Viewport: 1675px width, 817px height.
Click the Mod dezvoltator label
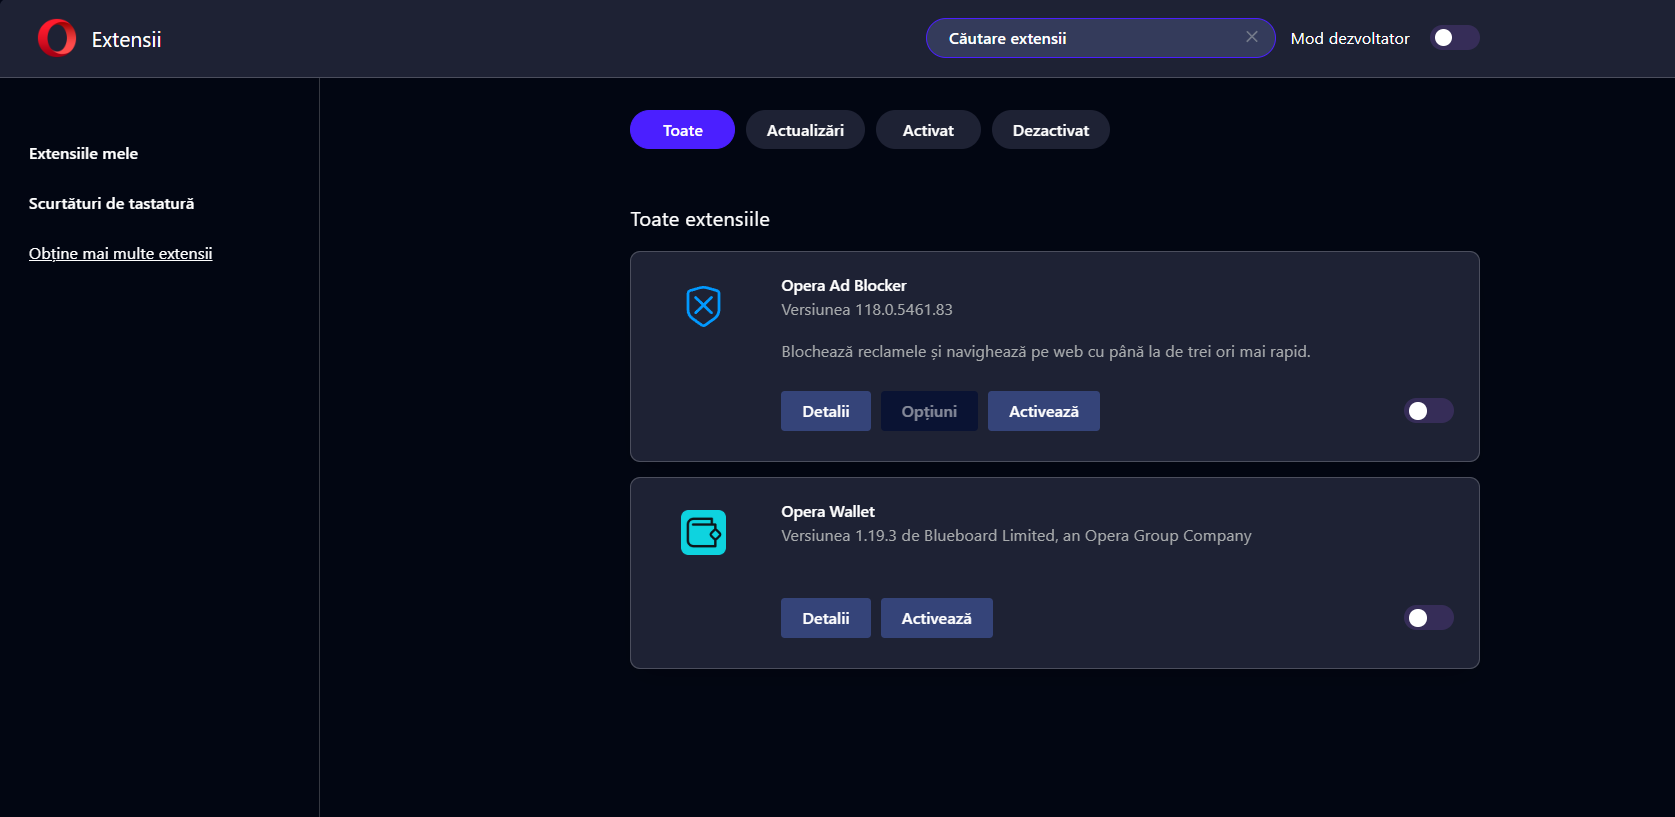[x=1350, y=38]
